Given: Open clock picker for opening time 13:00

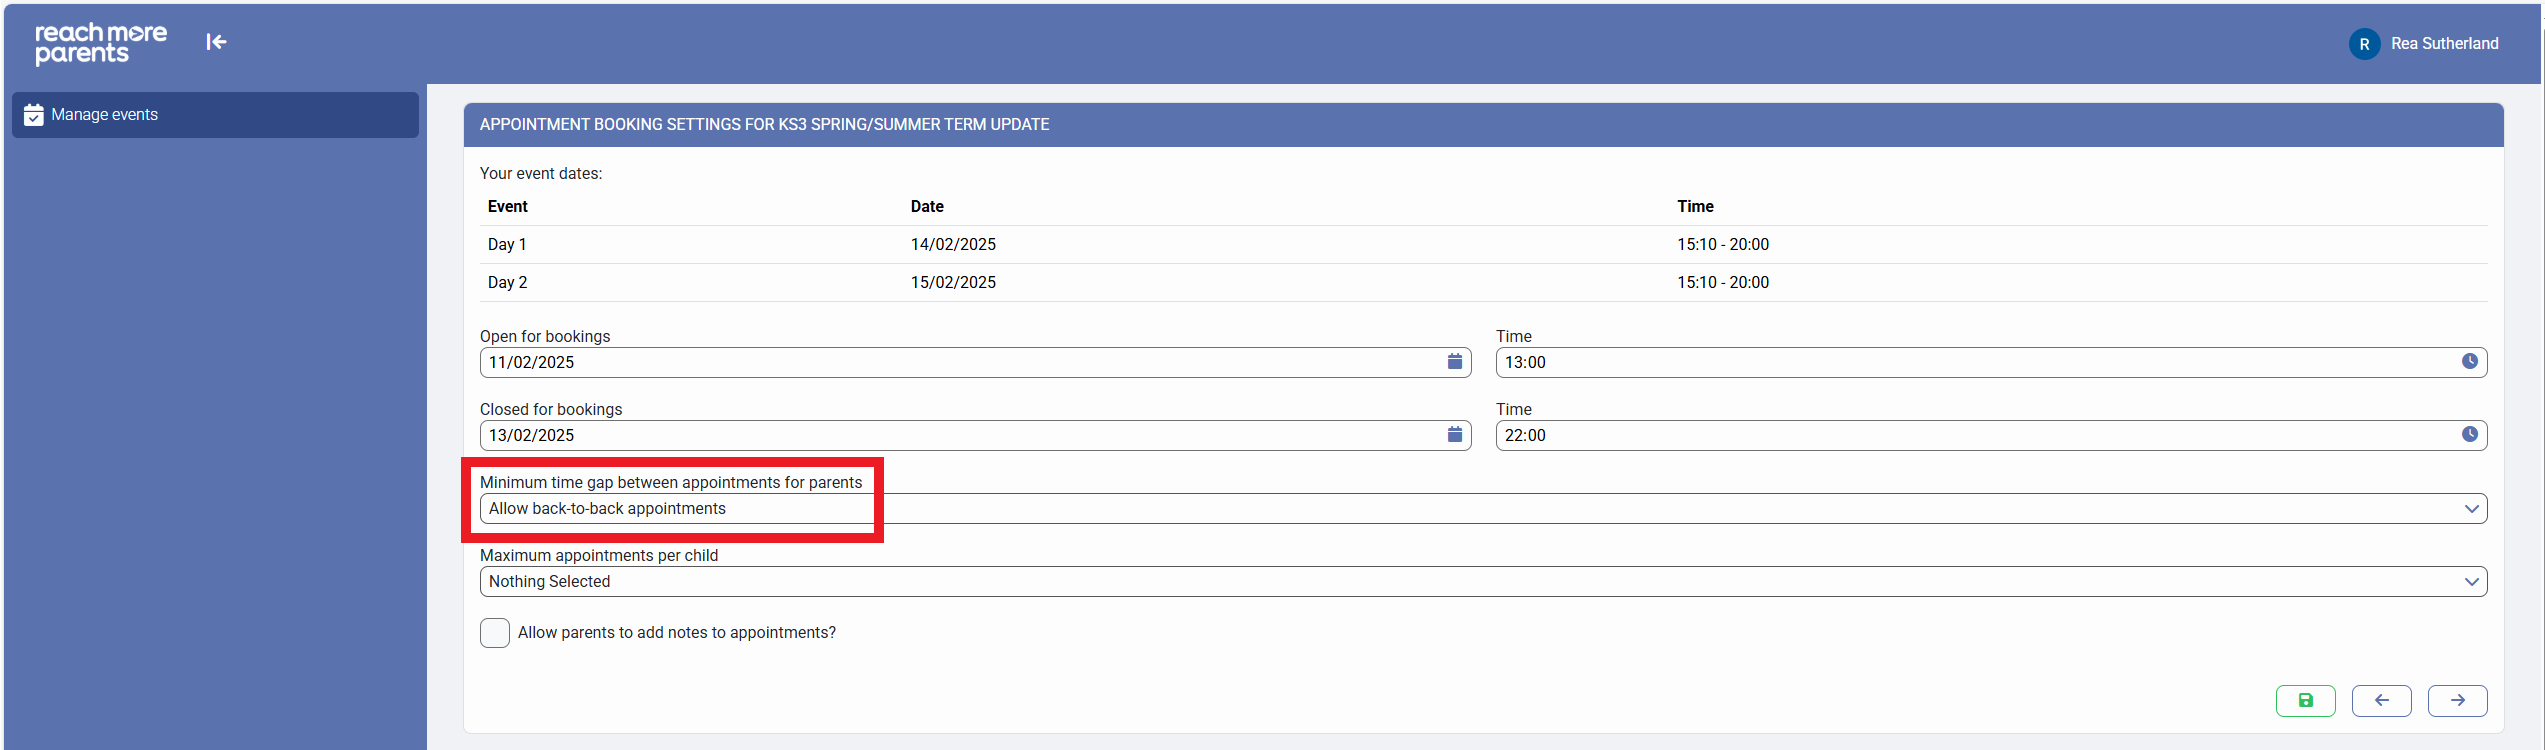Looking at the screenshot, I should (x=2469, y=362).
